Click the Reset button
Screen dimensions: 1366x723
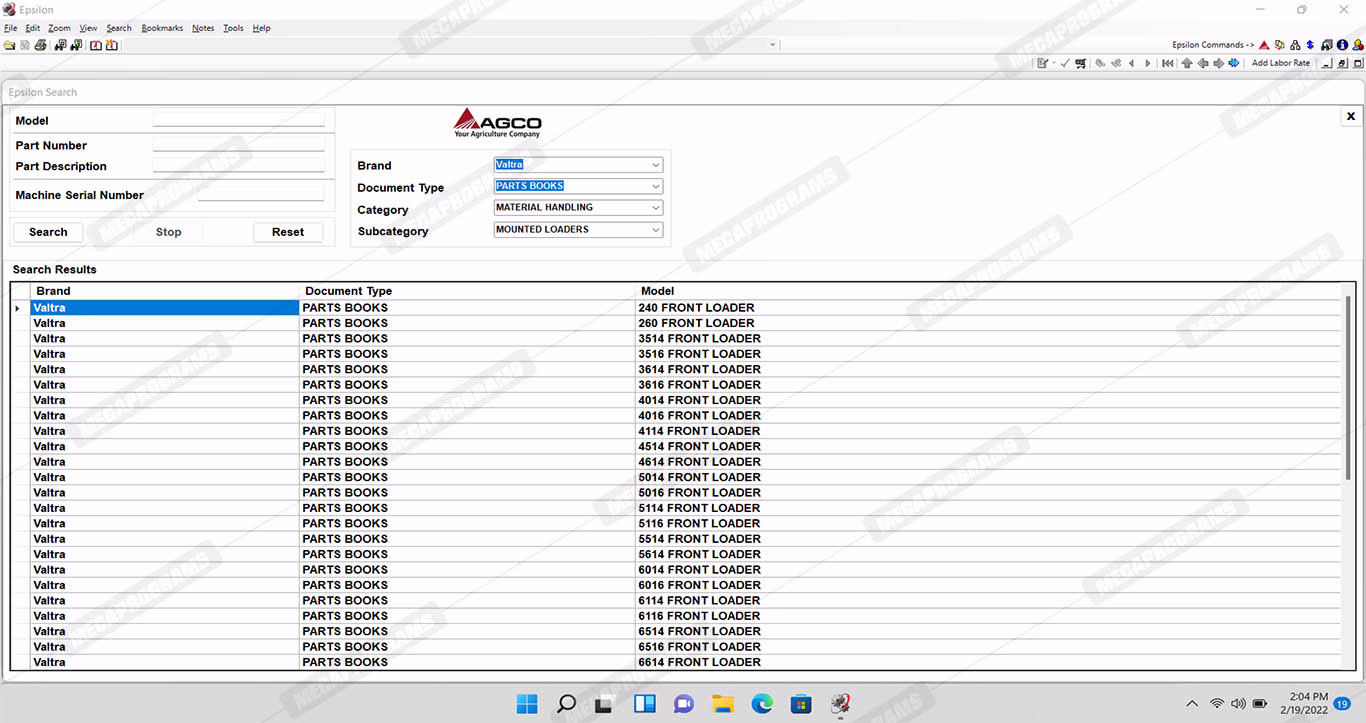click(x=288, y=232)
